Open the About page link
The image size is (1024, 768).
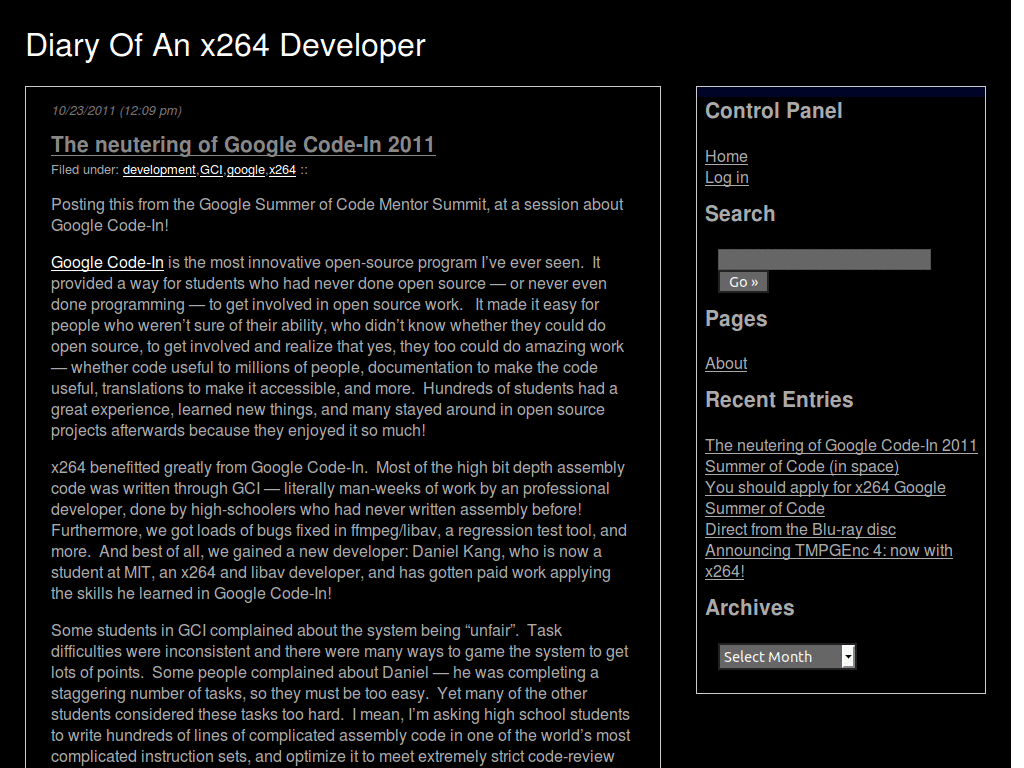click(x=726, y=364)
